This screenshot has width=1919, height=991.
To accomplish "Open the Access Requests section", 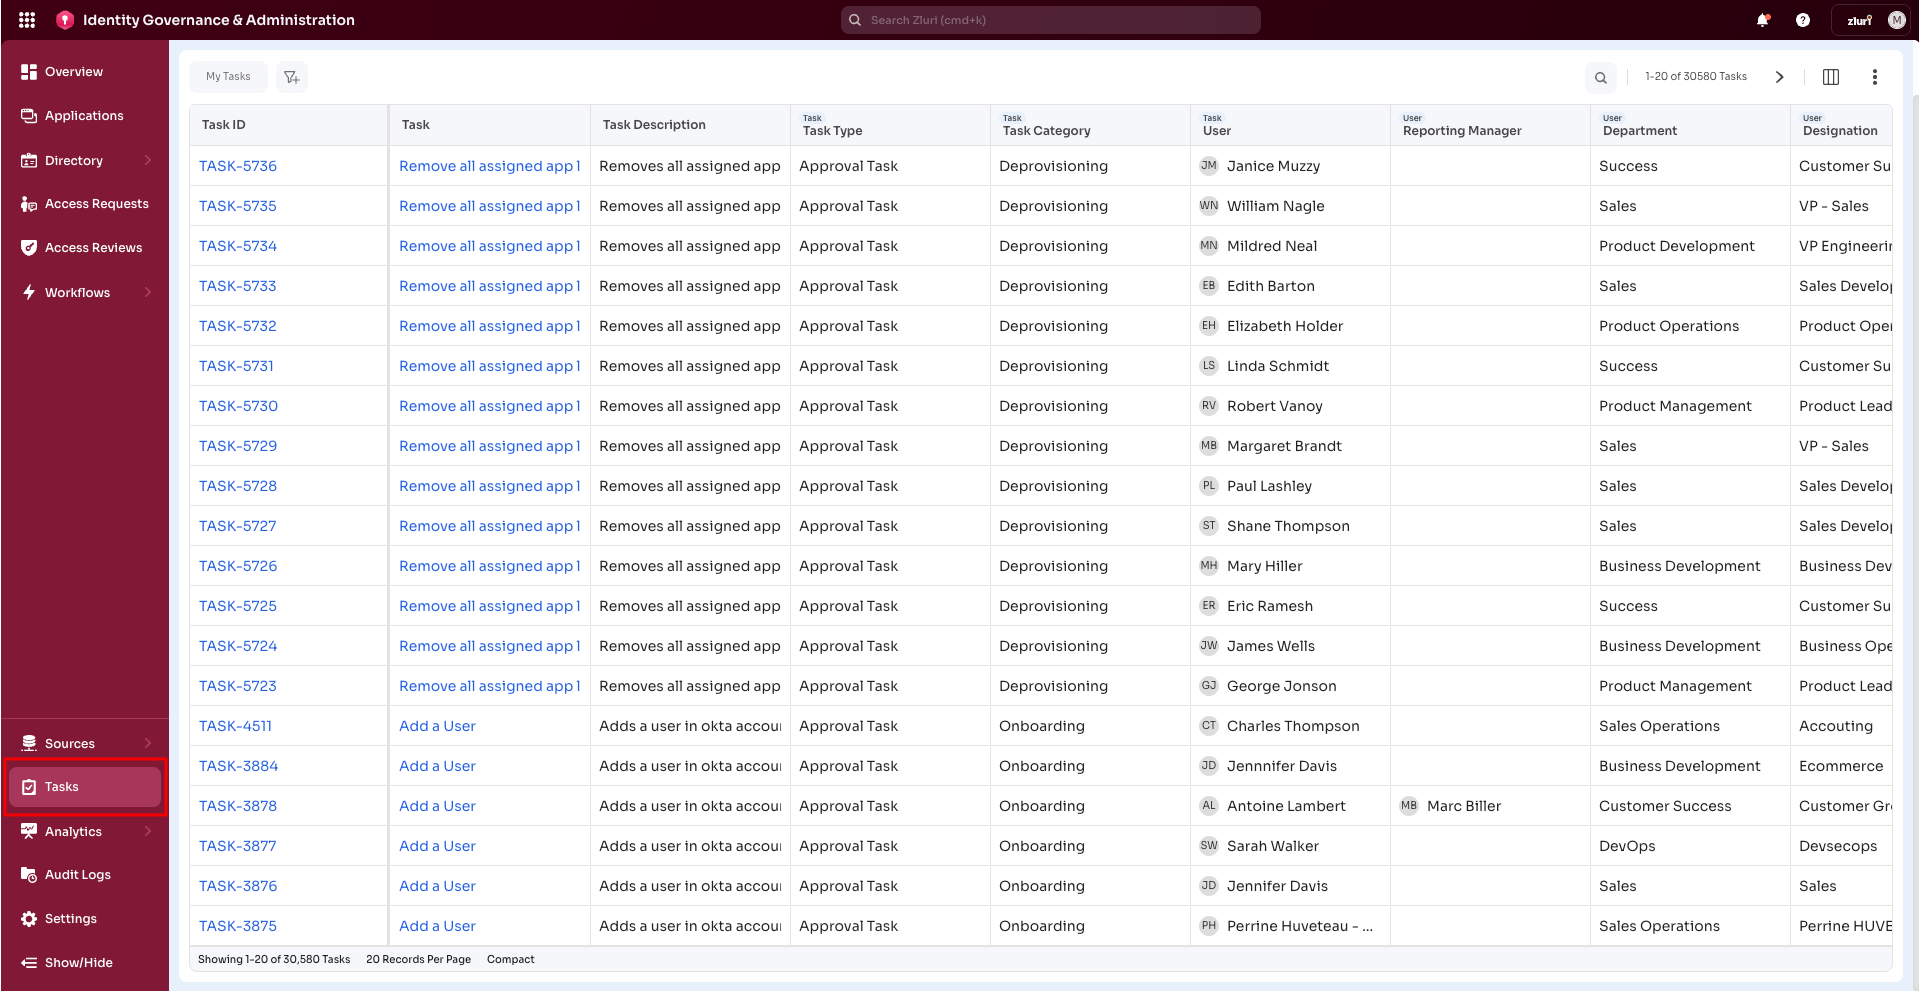I will coord(96,203).
